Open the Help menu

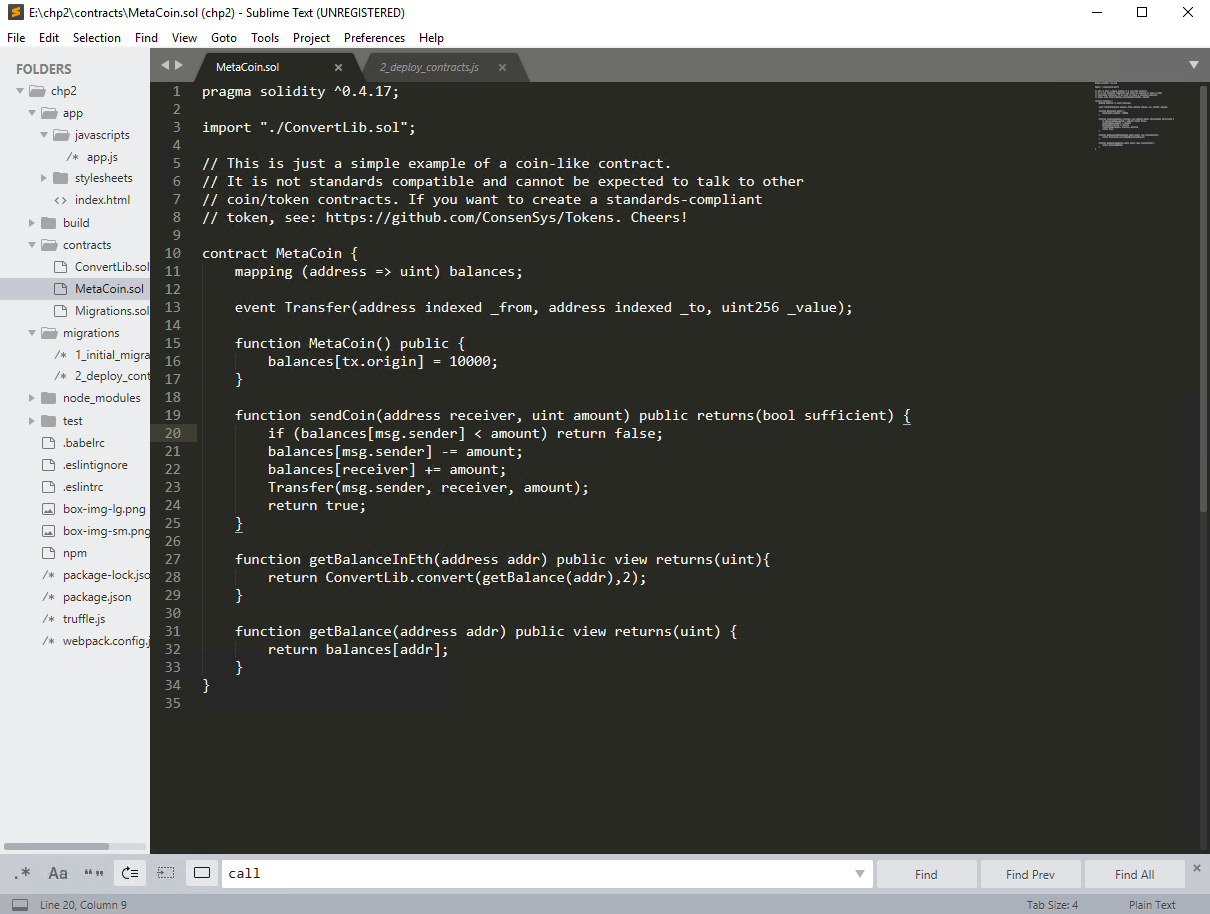(x=432, y=37)
